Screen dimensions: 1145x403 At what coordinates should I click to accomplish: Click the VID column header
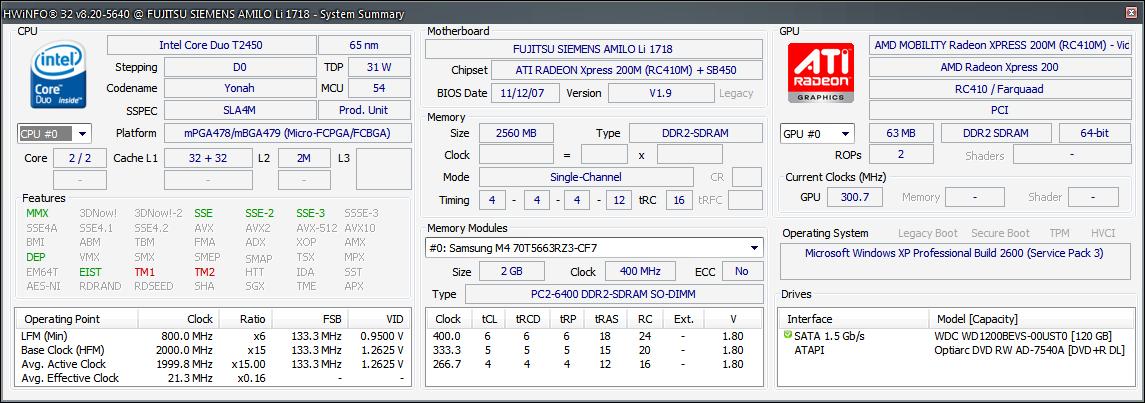tap(378, 319)
